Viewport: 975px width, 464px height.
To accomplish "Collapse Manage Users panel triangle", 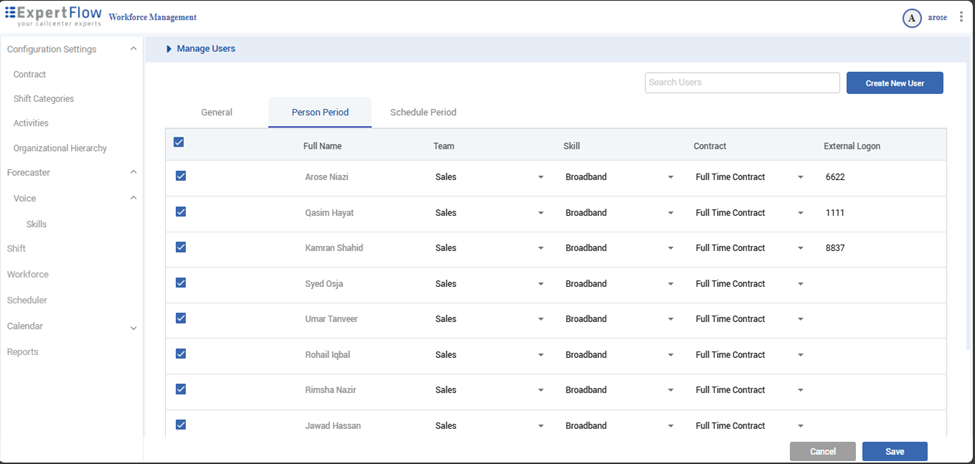I will pyautogui.click(x=169, y=48).
